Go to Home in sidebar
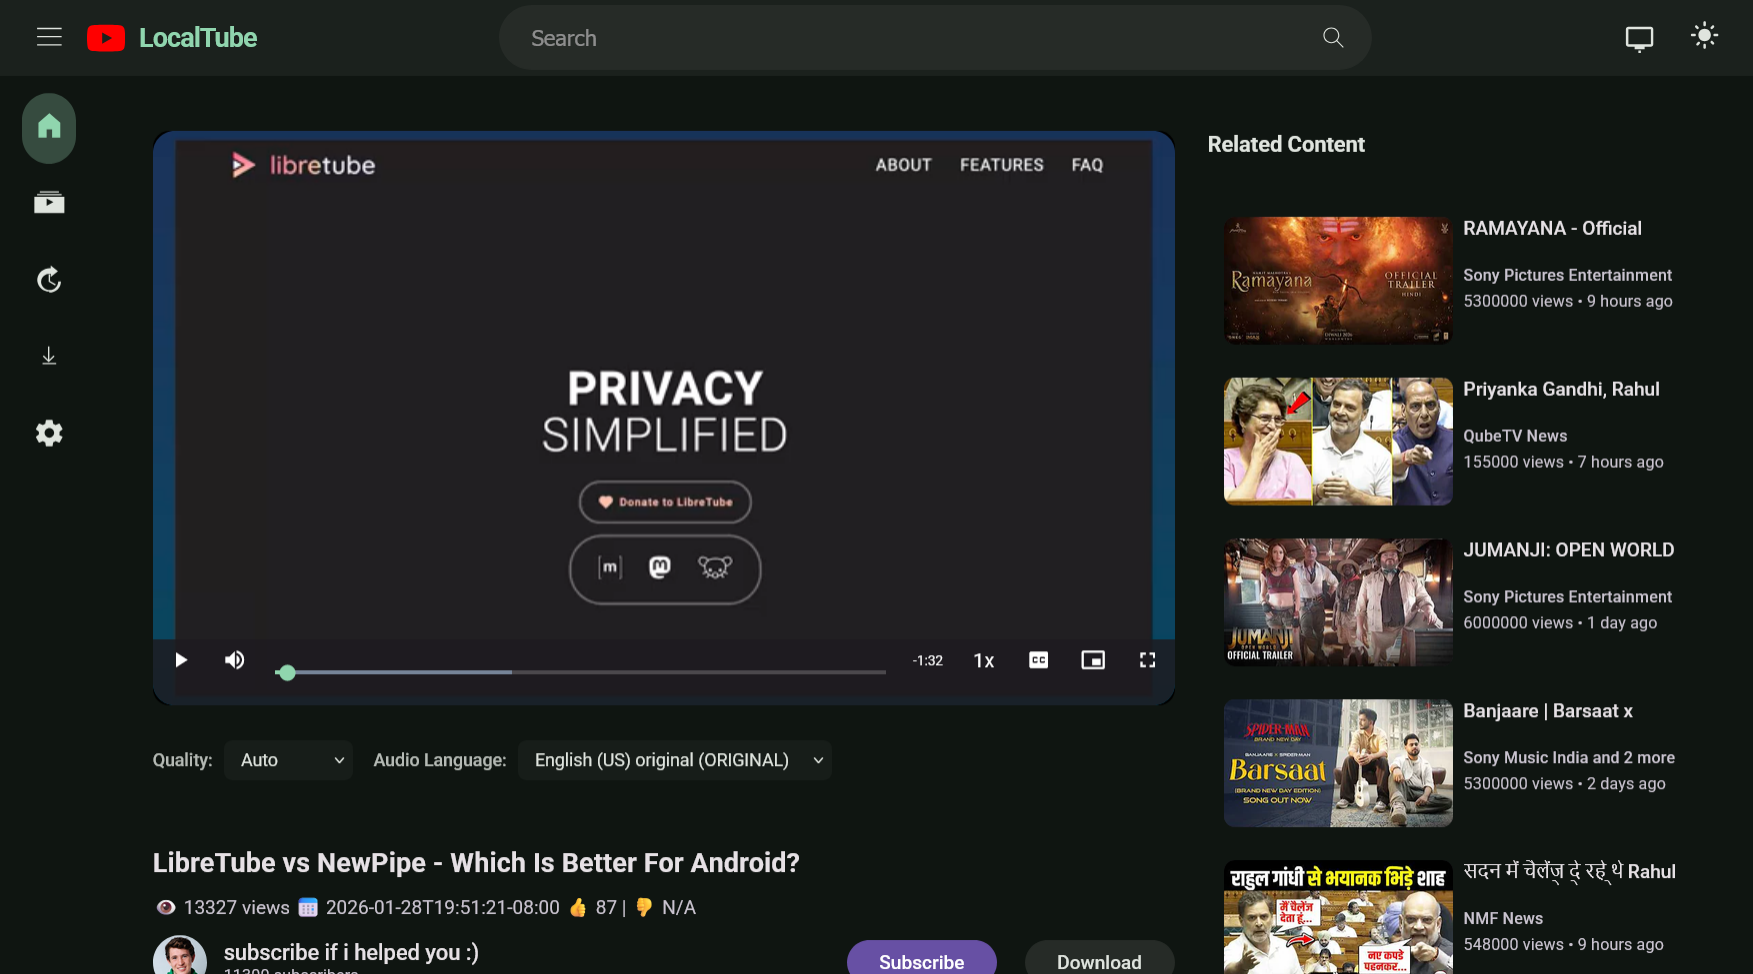This screenshot has height=974, width=1753. coord(49,127)
